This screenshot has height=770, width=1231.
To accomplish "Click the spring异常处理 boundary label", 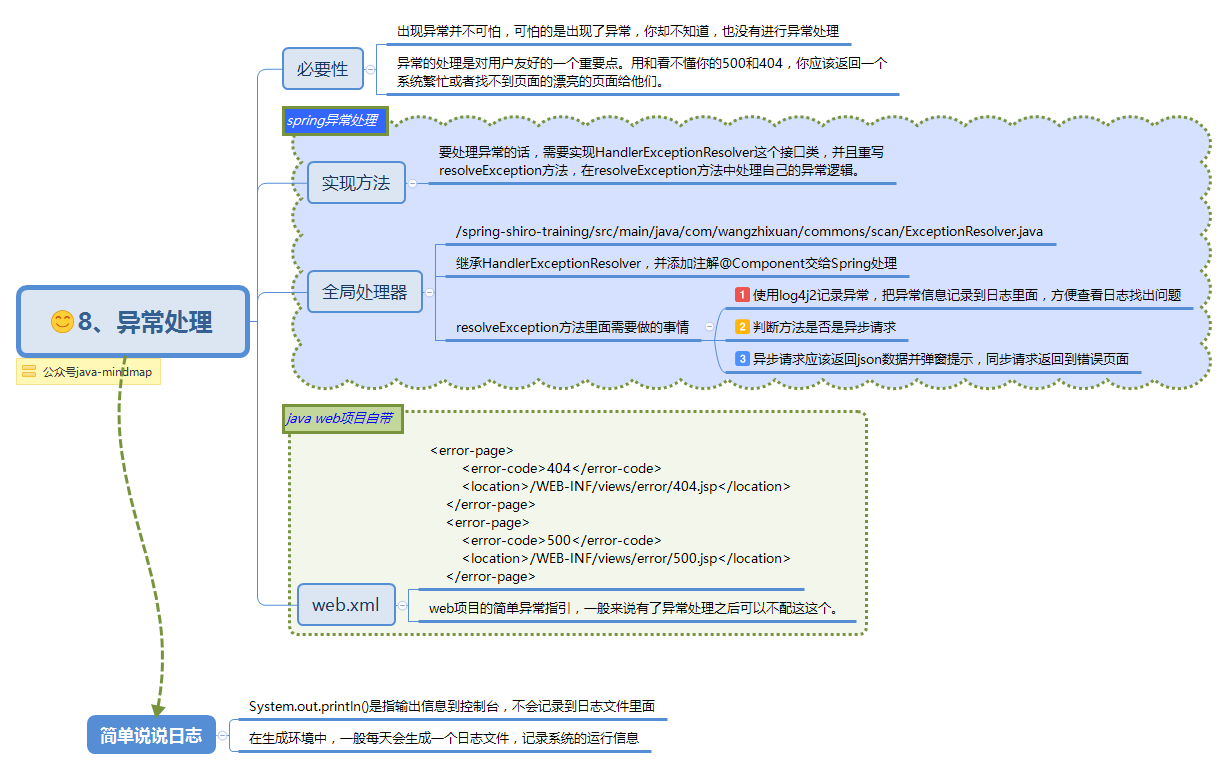I will [333, 121].
